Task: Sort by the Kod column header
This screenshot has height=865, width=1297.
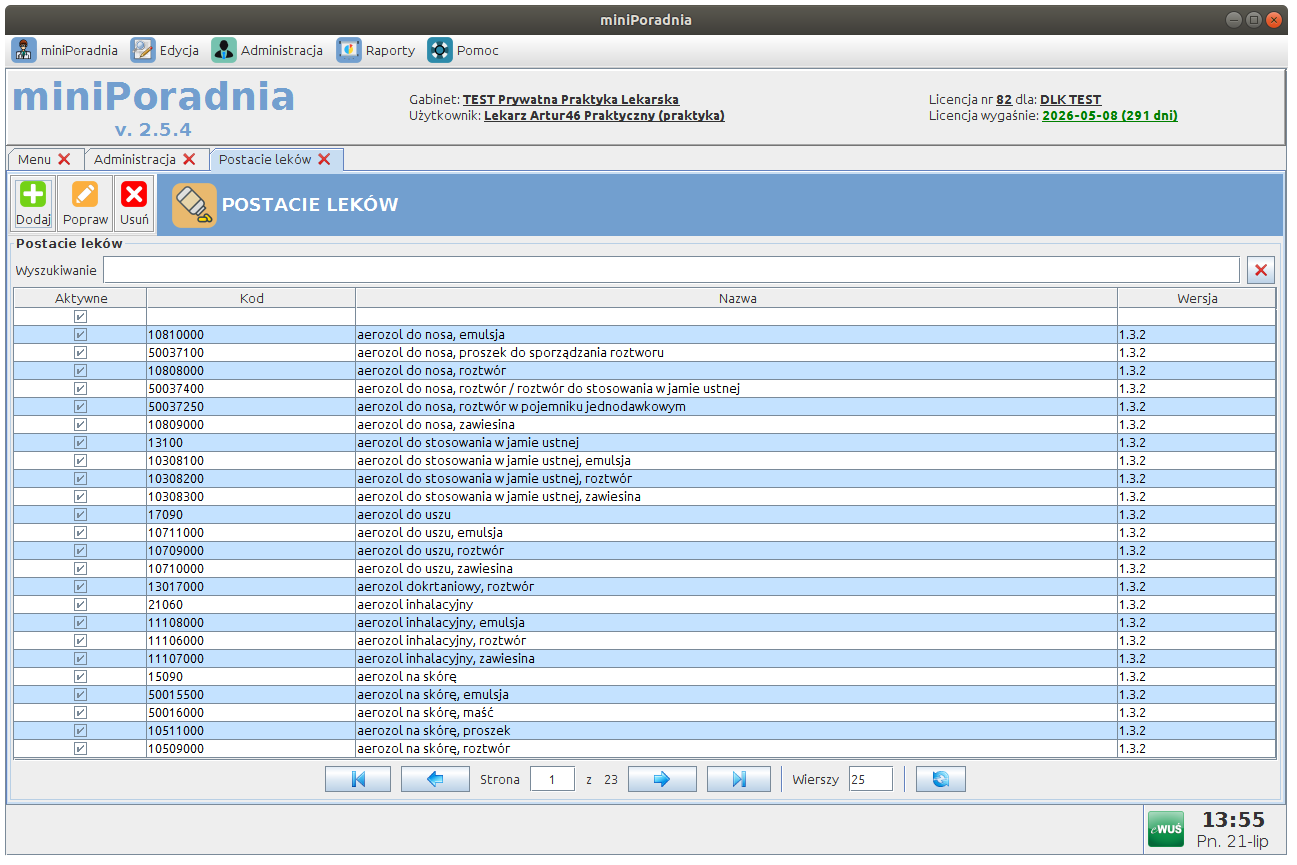Action: click(251, 298)
